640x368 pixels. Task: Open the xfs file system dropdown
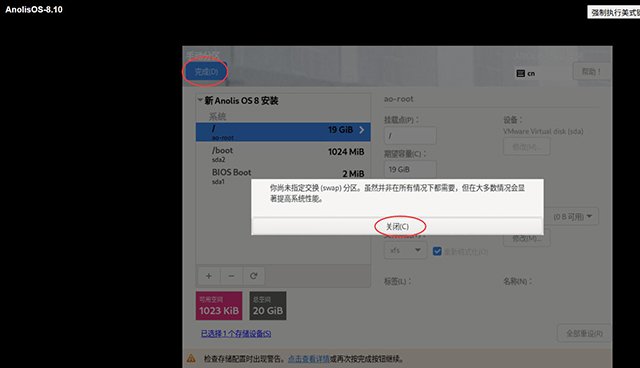[405, 250]
